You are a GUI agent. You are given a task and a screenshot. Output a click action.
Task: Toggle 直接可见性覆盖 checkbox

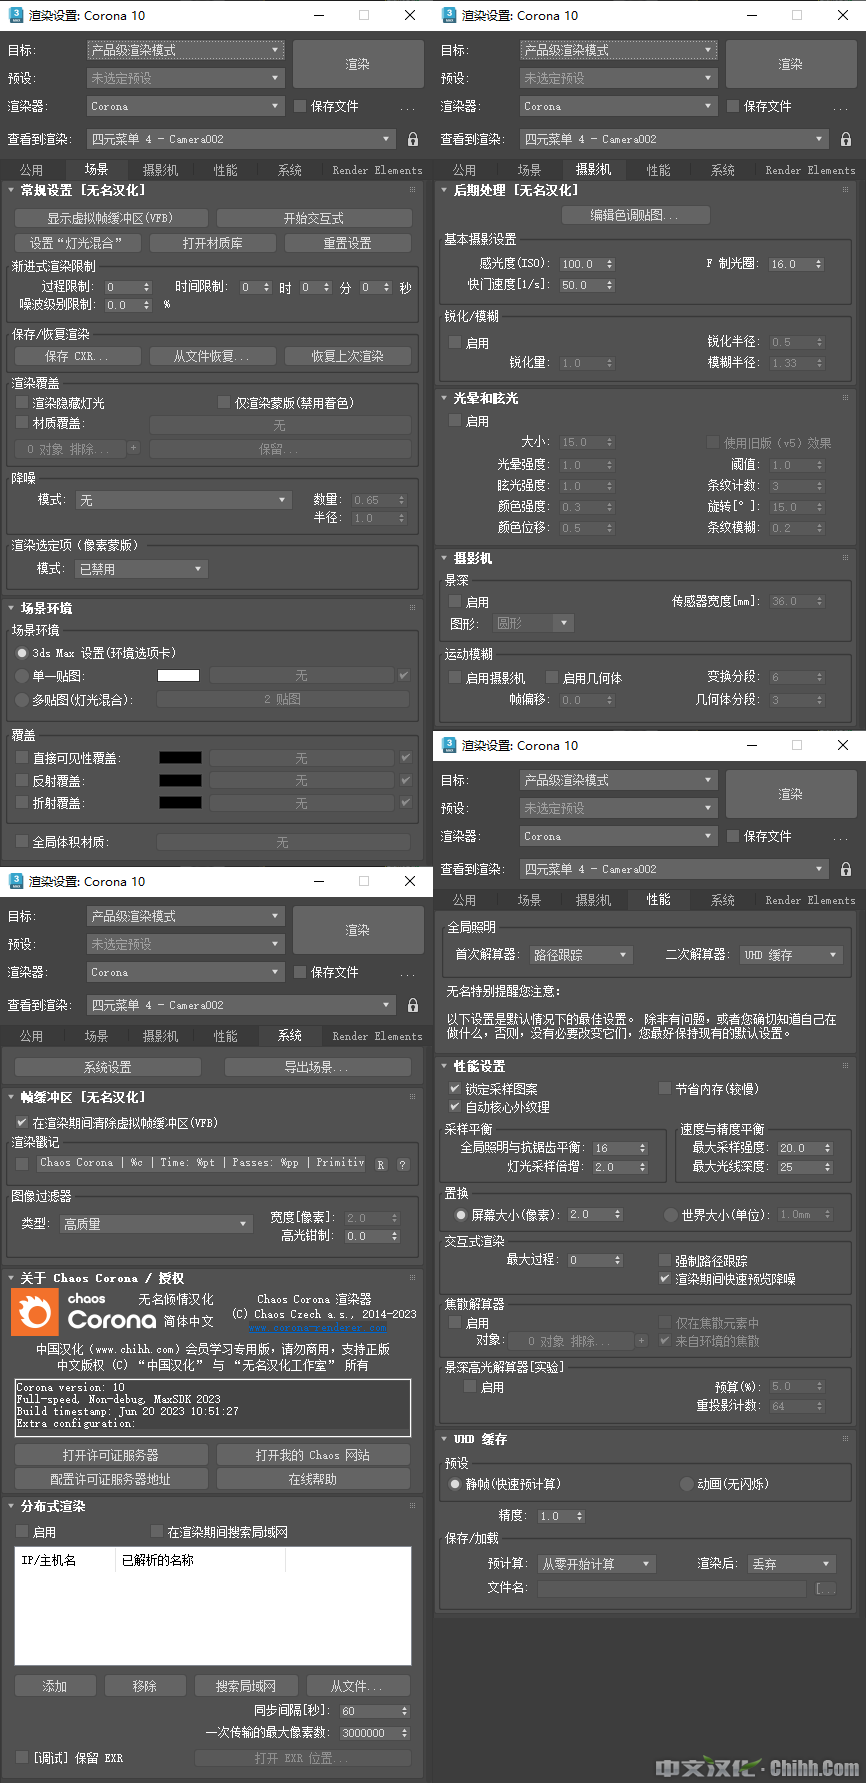pyautogui.click(x=22, y=758)
